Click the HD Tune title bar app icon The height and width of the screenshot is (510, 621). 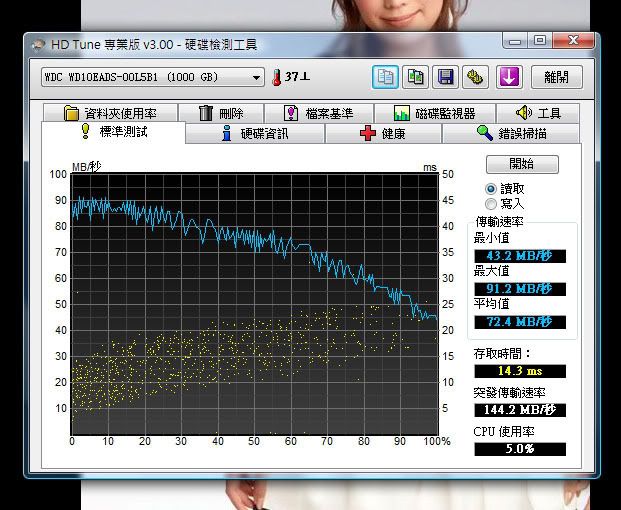pyautogui.click(x=39, y=44)
